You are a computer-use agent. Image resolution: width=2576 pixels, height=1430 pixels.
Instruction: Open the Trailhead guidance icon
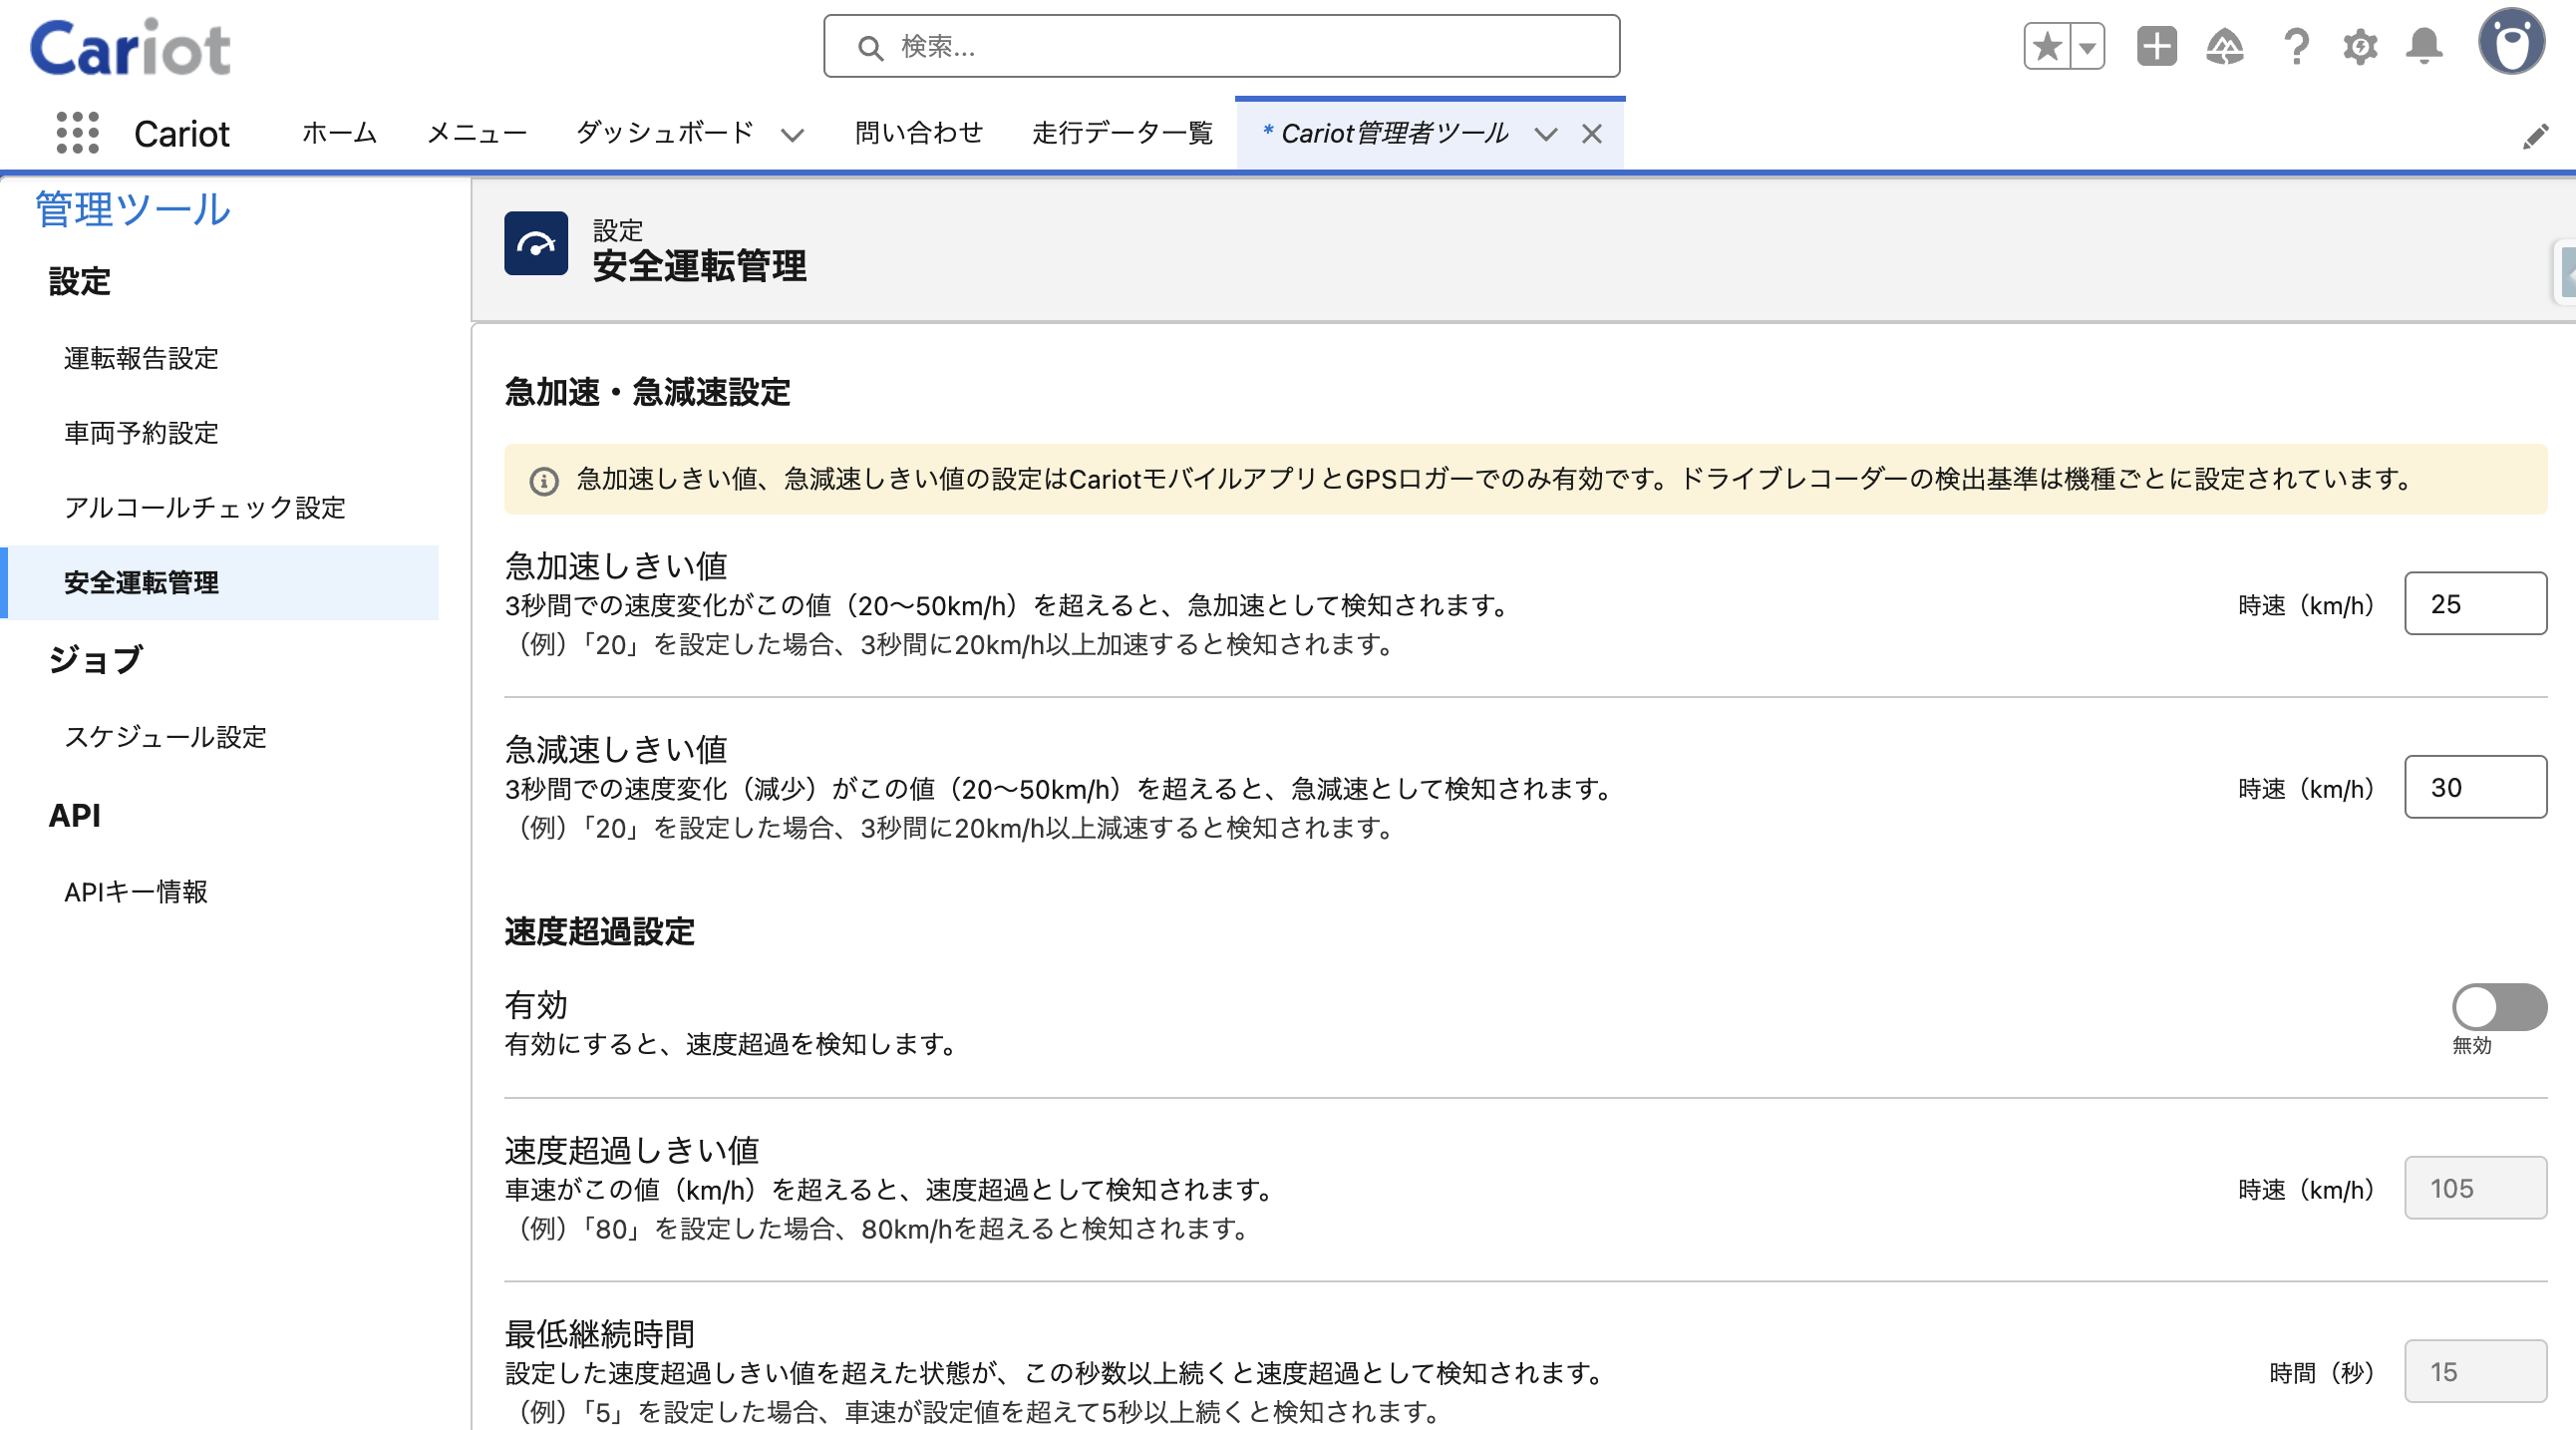2224,46
